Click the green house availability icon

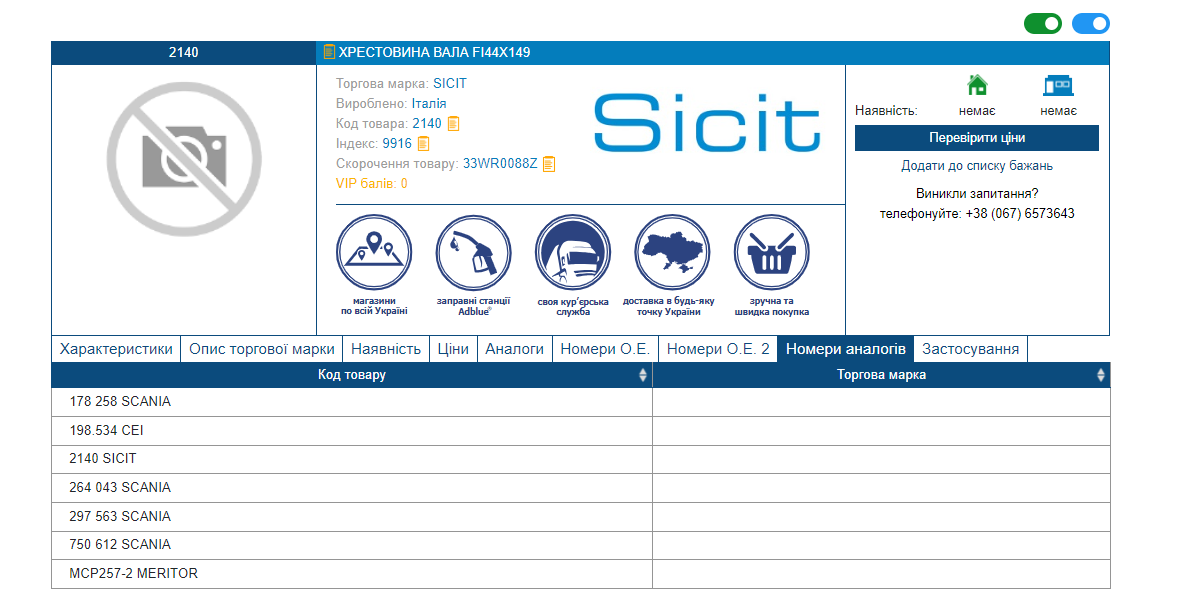[x=977, y=85]
